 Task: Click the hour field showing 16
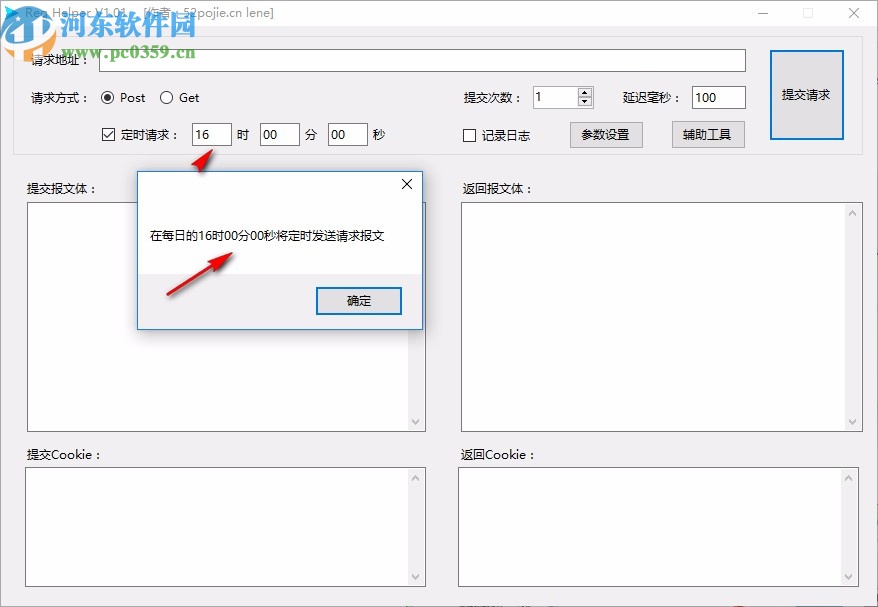click(211, 134)
